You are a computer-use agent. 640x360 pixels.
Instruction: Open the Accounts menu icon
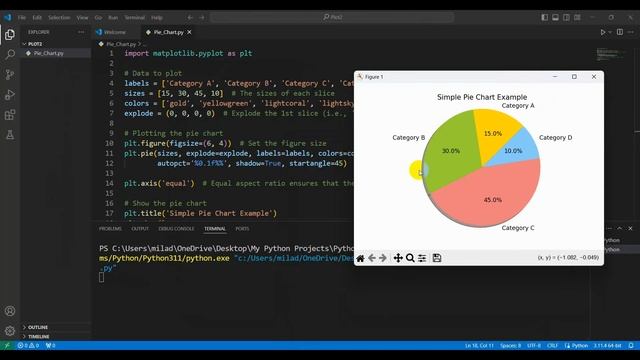point(10,311)
